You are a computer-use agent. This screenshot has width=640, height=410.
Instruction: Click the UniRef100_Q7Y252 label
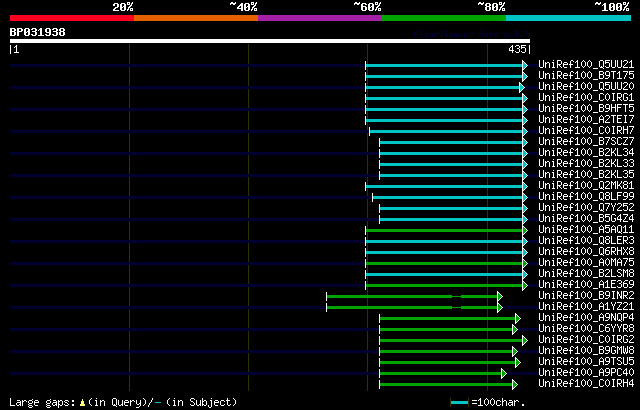point(586,208)
